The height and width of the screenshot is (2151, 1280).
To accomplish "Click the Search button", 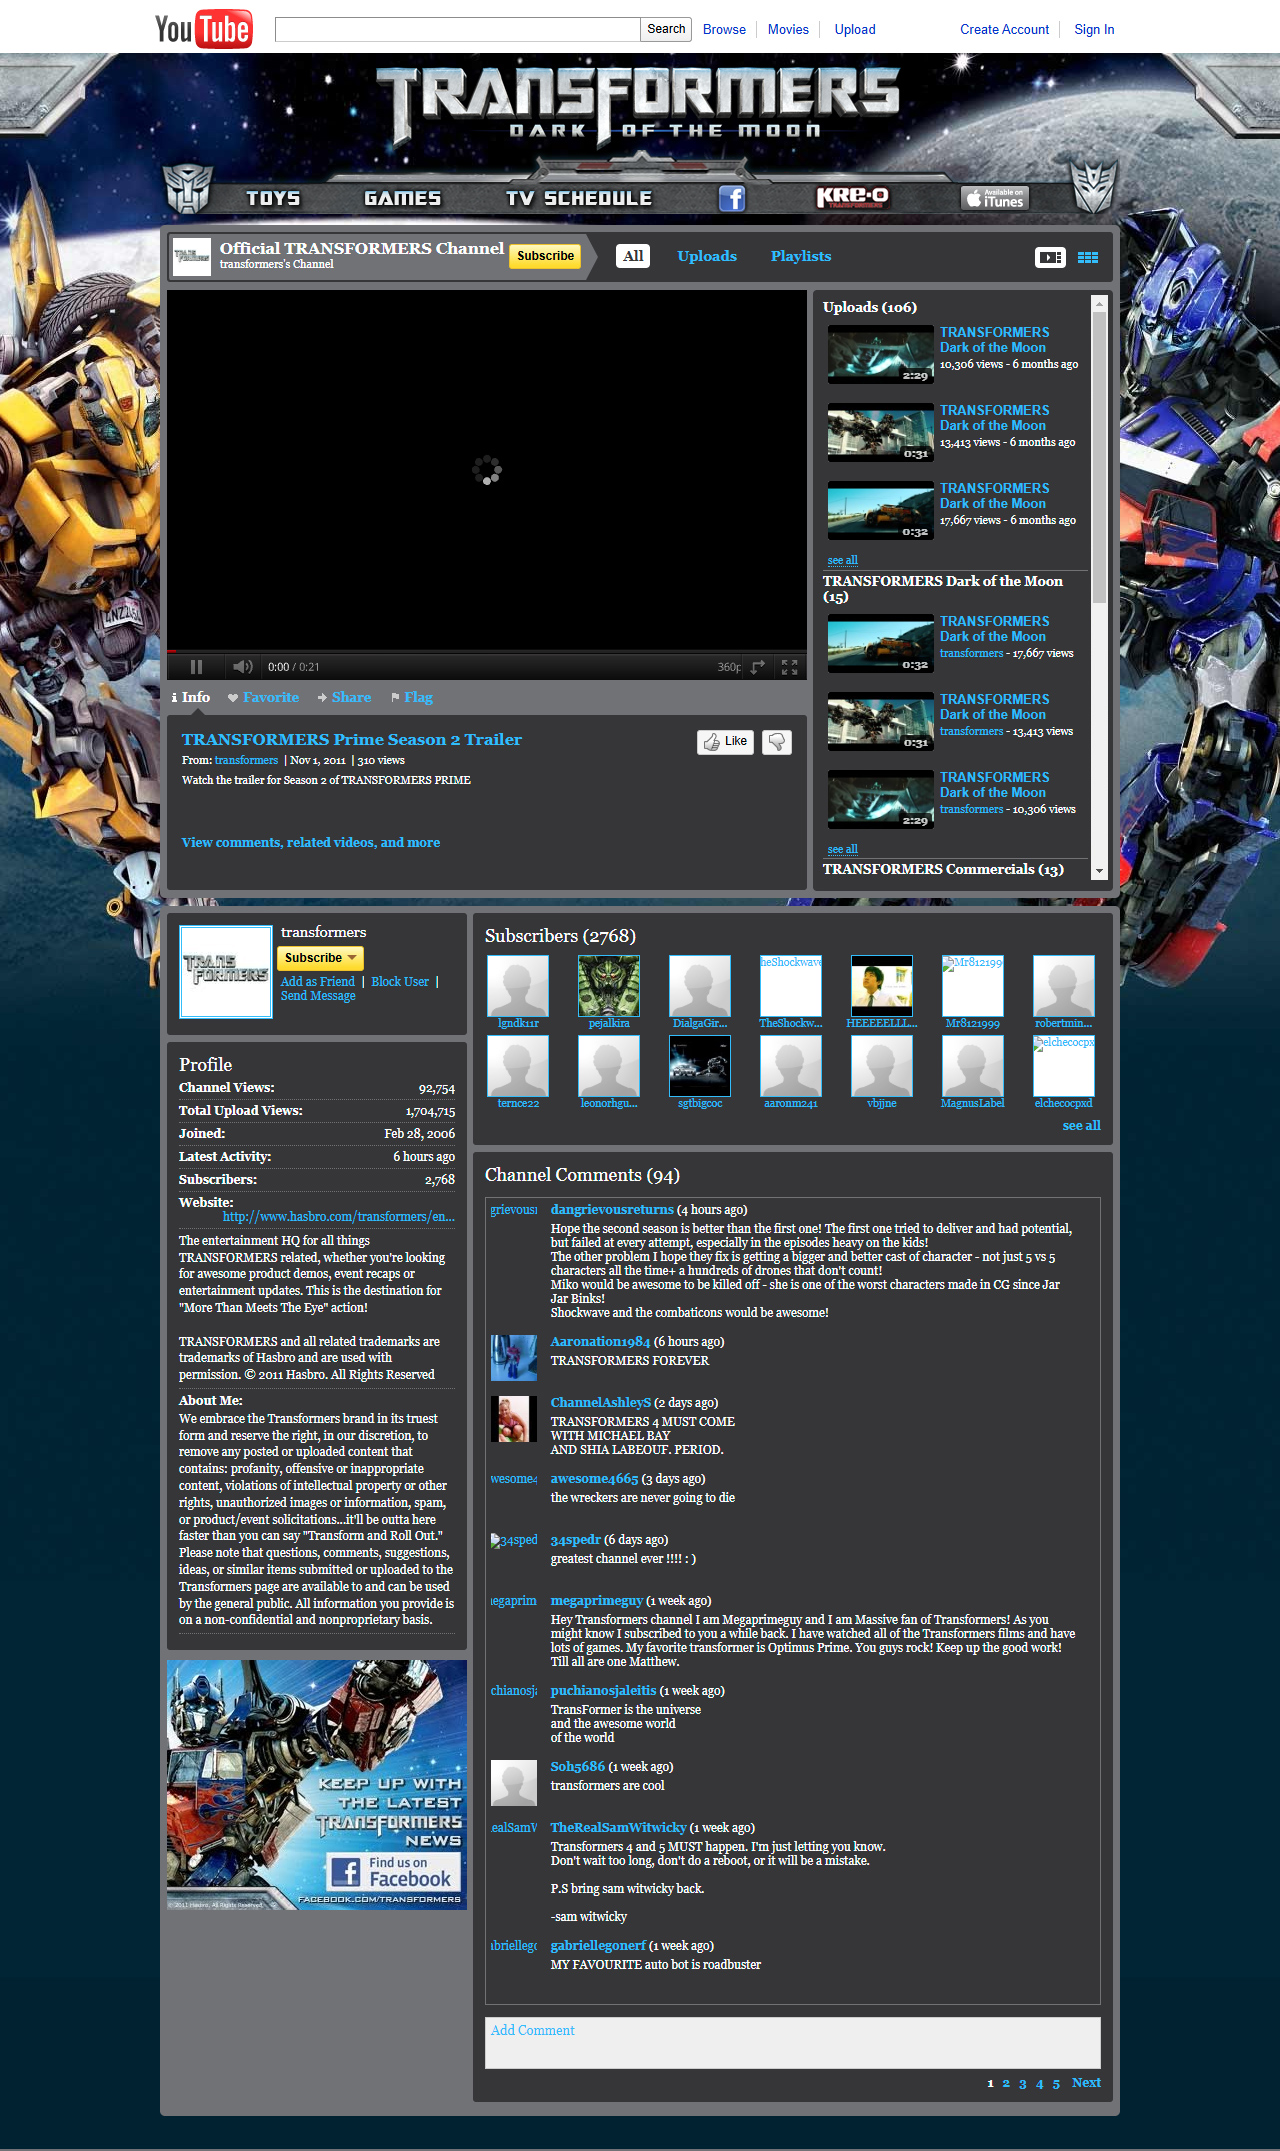I will tap(666, 29).
